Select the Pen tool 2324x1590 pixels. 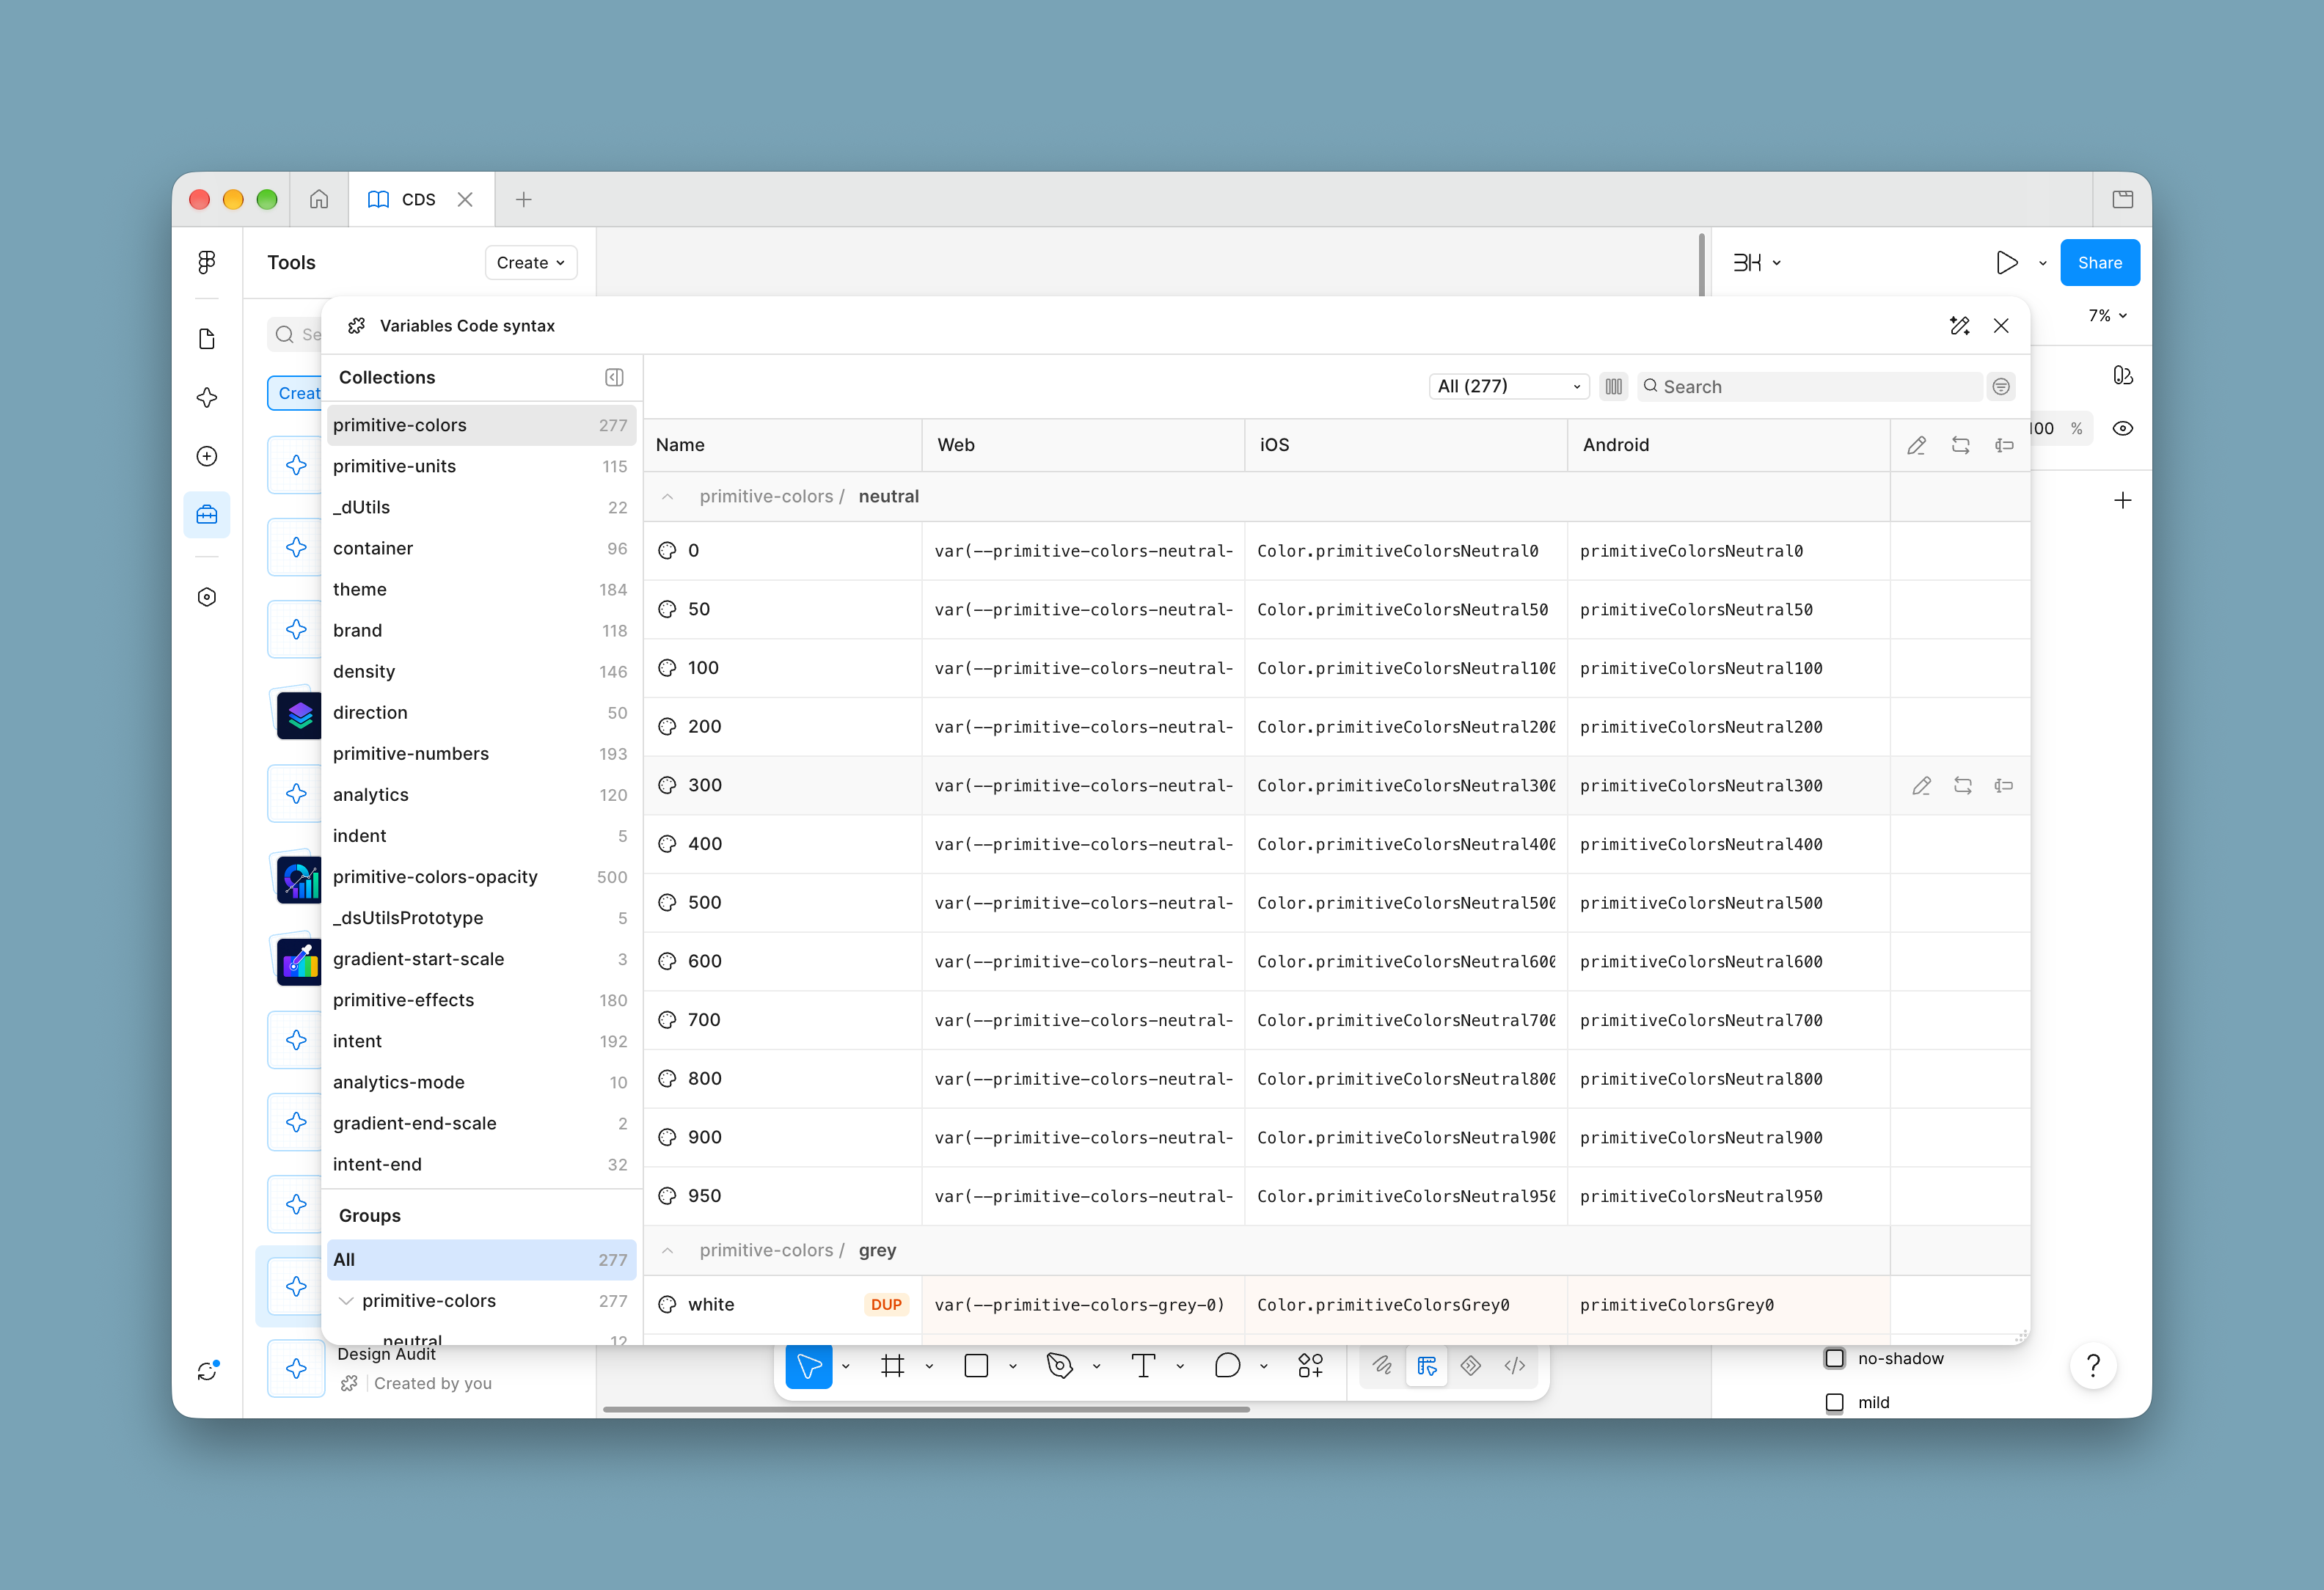(x=1060, y=1366)
